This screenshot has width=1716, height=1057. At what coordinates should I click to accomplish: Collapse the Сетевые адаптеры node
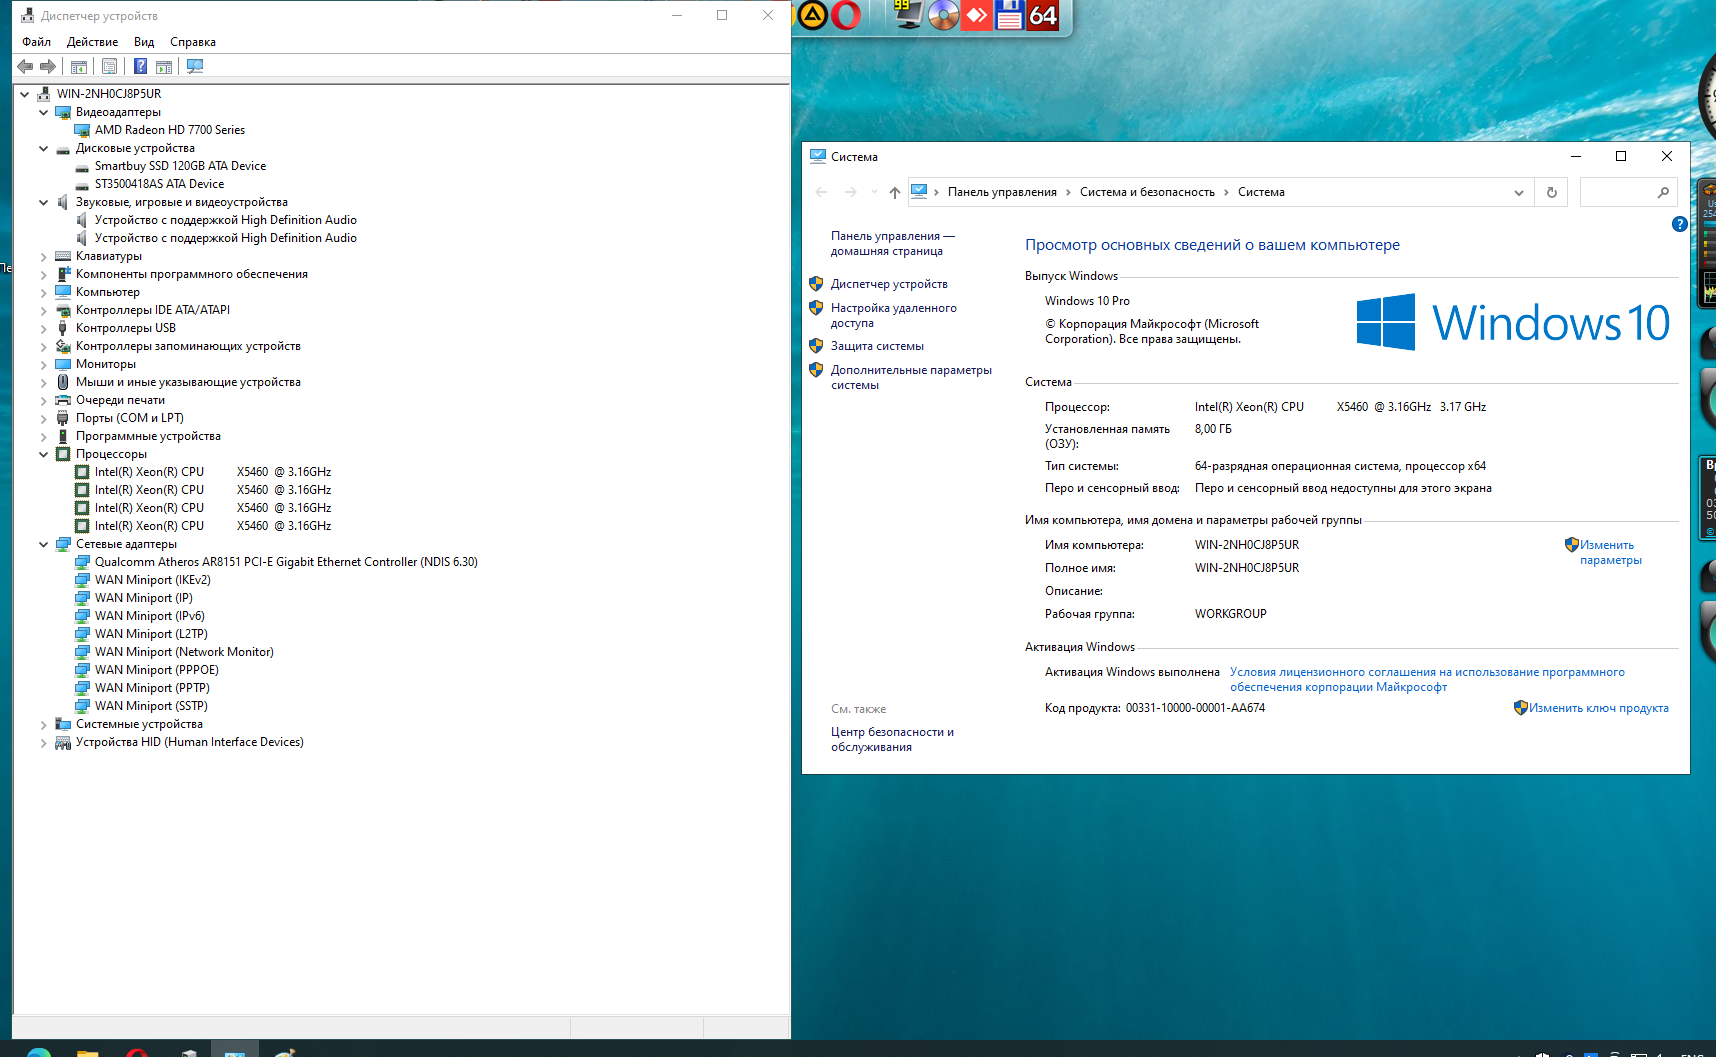43,544
